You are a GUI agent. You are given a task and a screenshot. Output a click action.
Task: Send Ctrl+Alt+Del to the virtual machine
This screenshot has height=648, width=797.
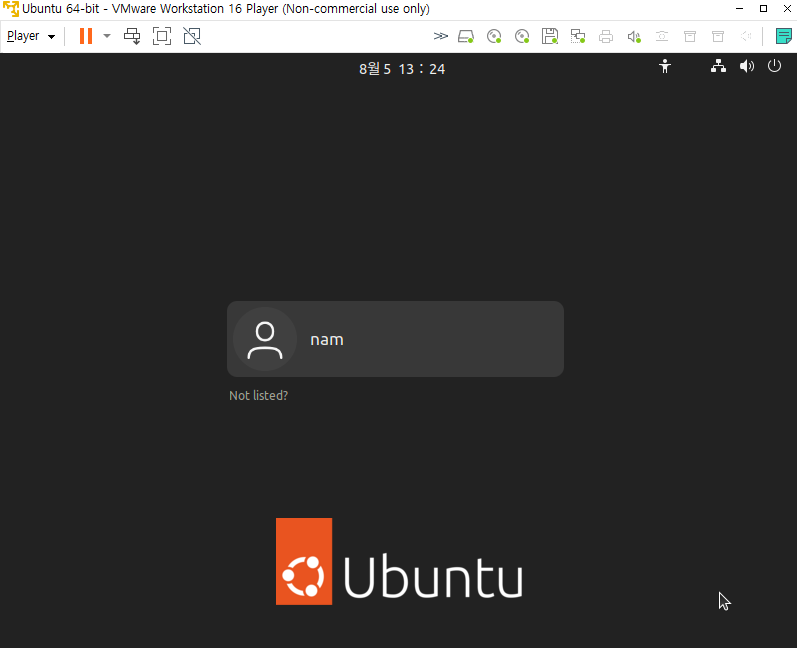coord(132,36)
